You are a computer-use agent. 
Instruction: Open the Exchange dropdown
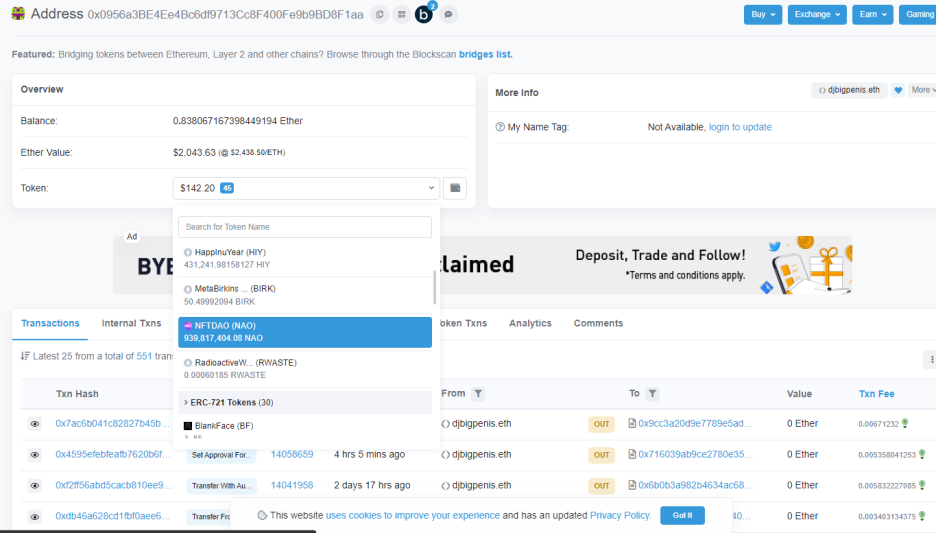(817, 14)
